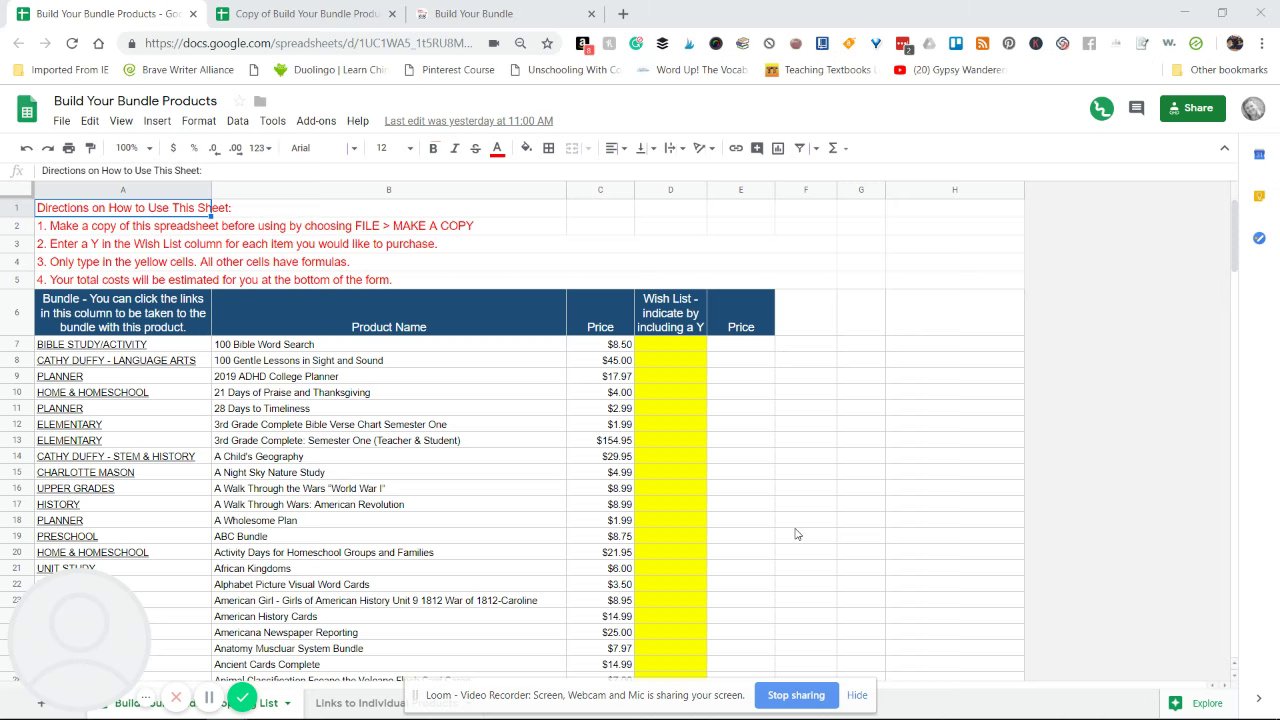This screenshot has height=720, width=1280.
Task: Open the Links to Individual Products sheet tab
Action: [x=386, y=703]
